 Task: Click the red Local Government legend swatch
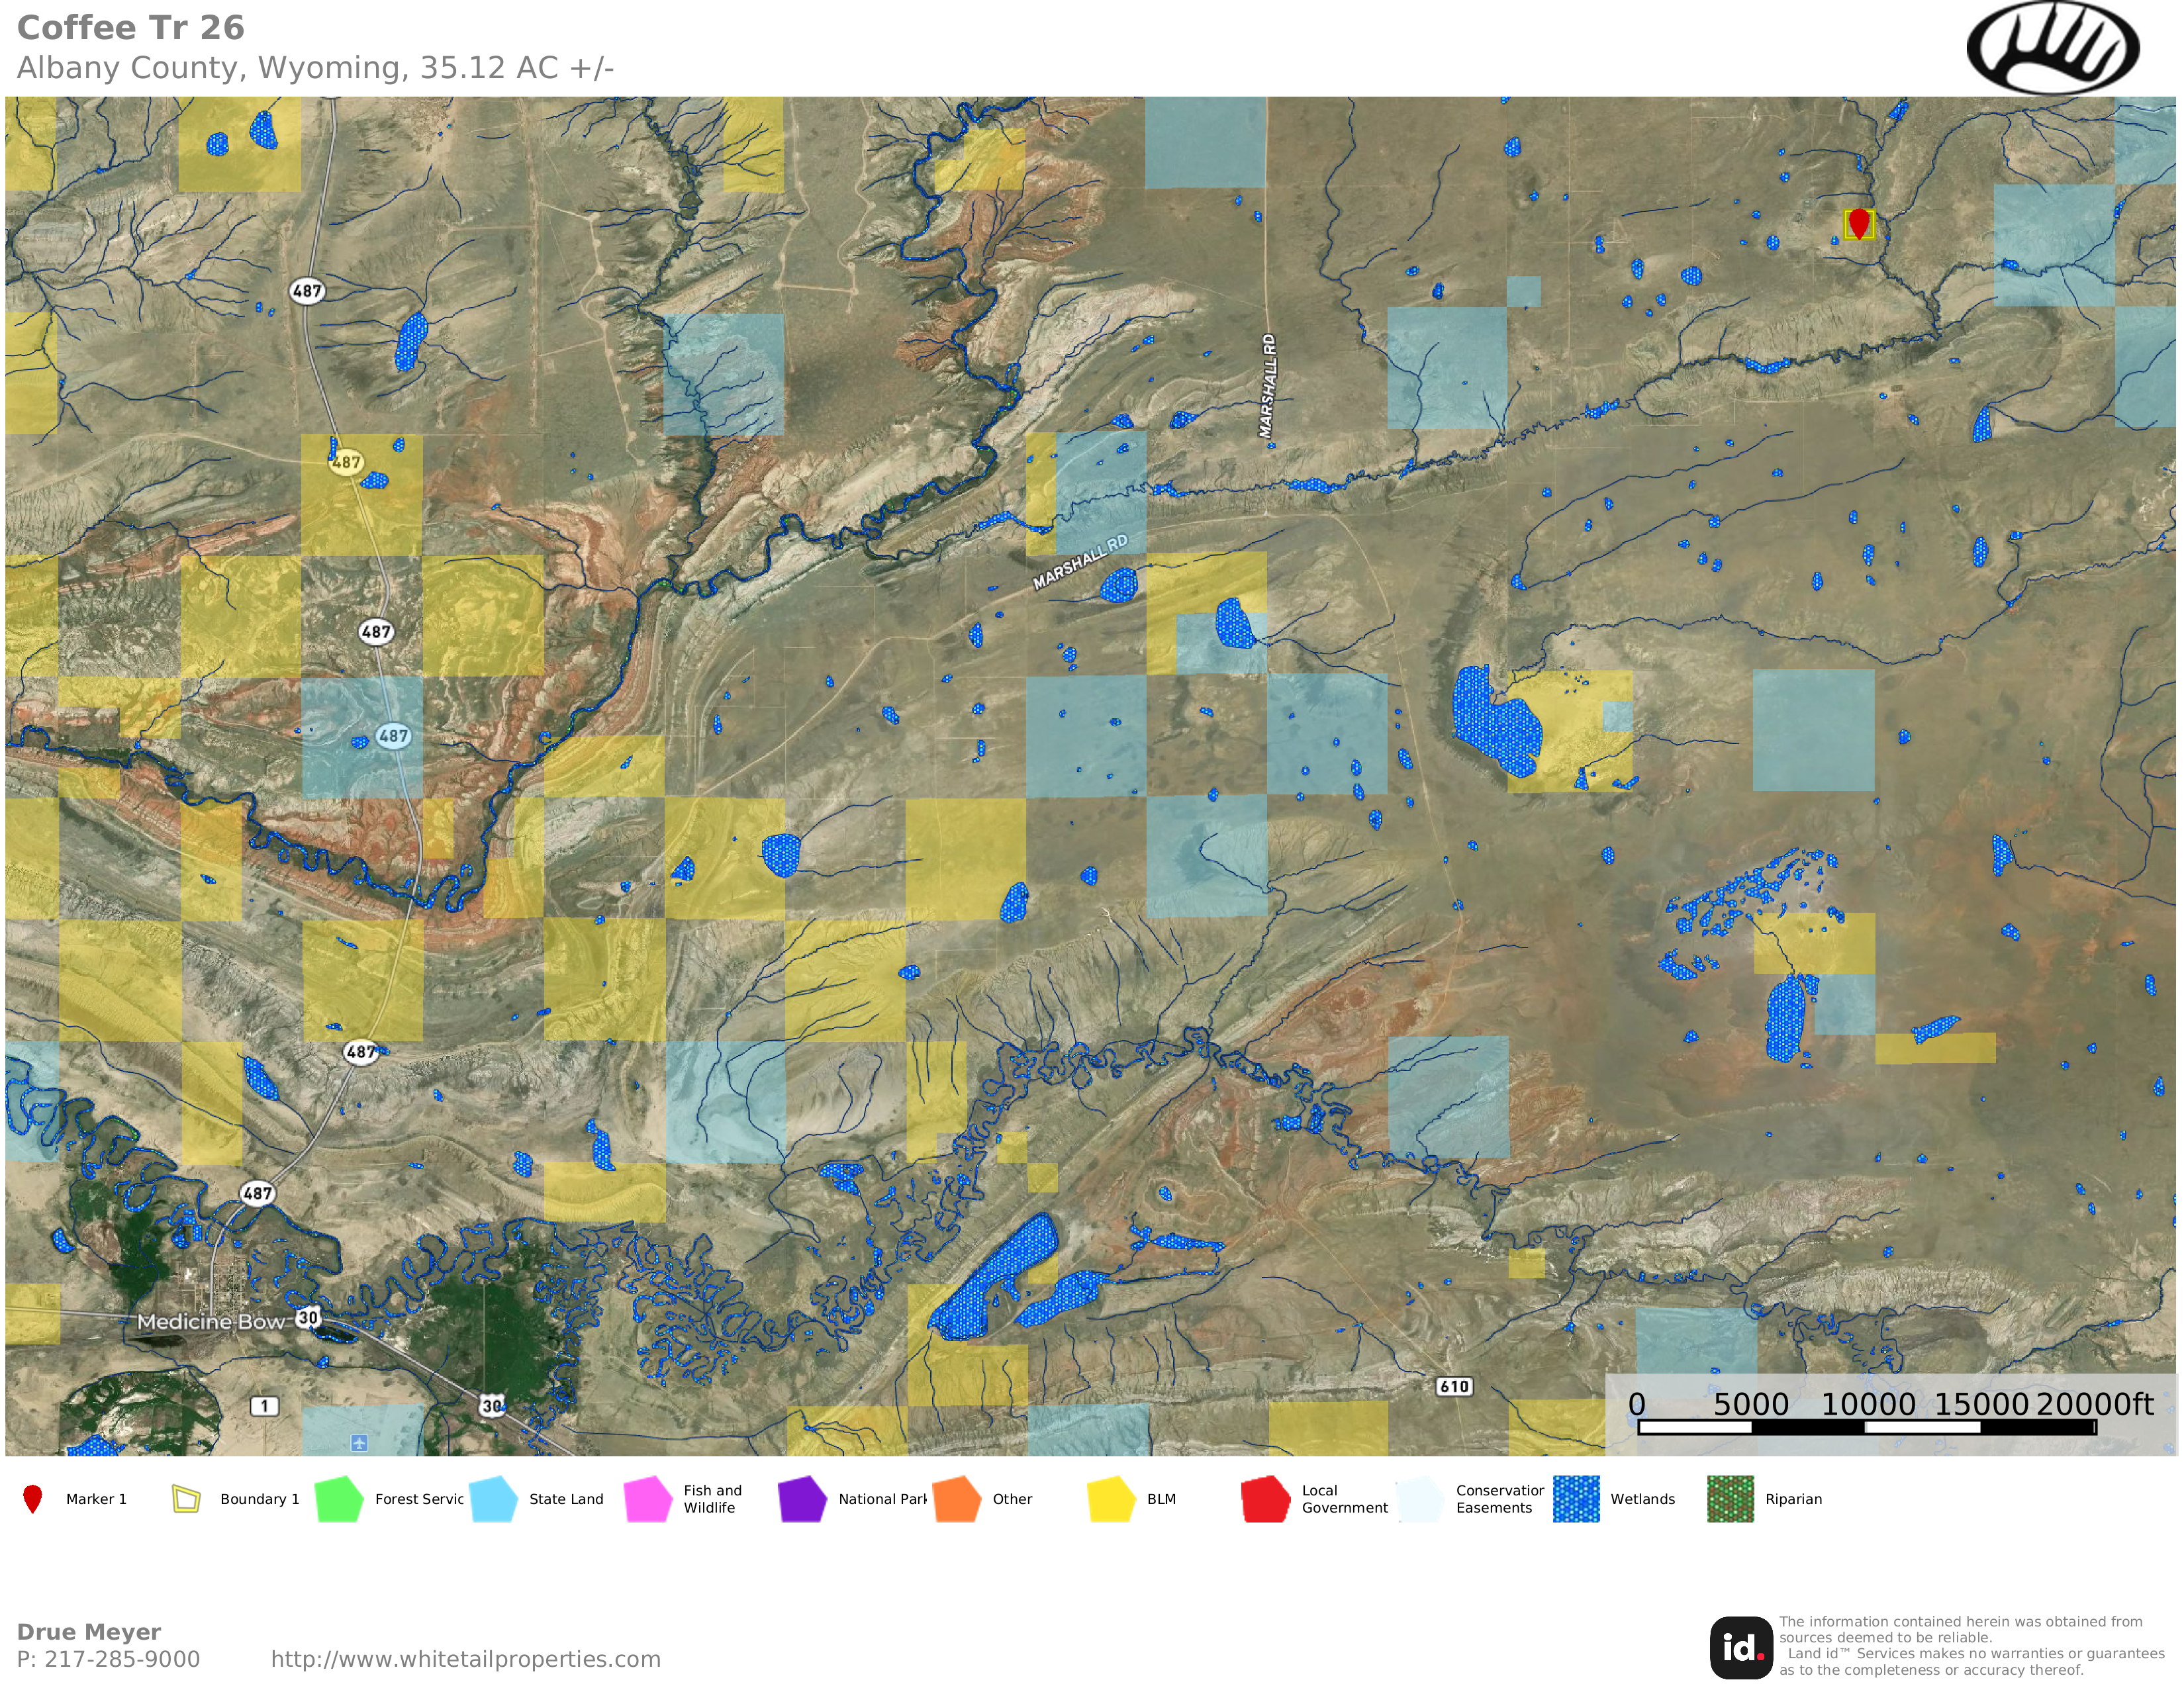click(x=1265, y=1498)
